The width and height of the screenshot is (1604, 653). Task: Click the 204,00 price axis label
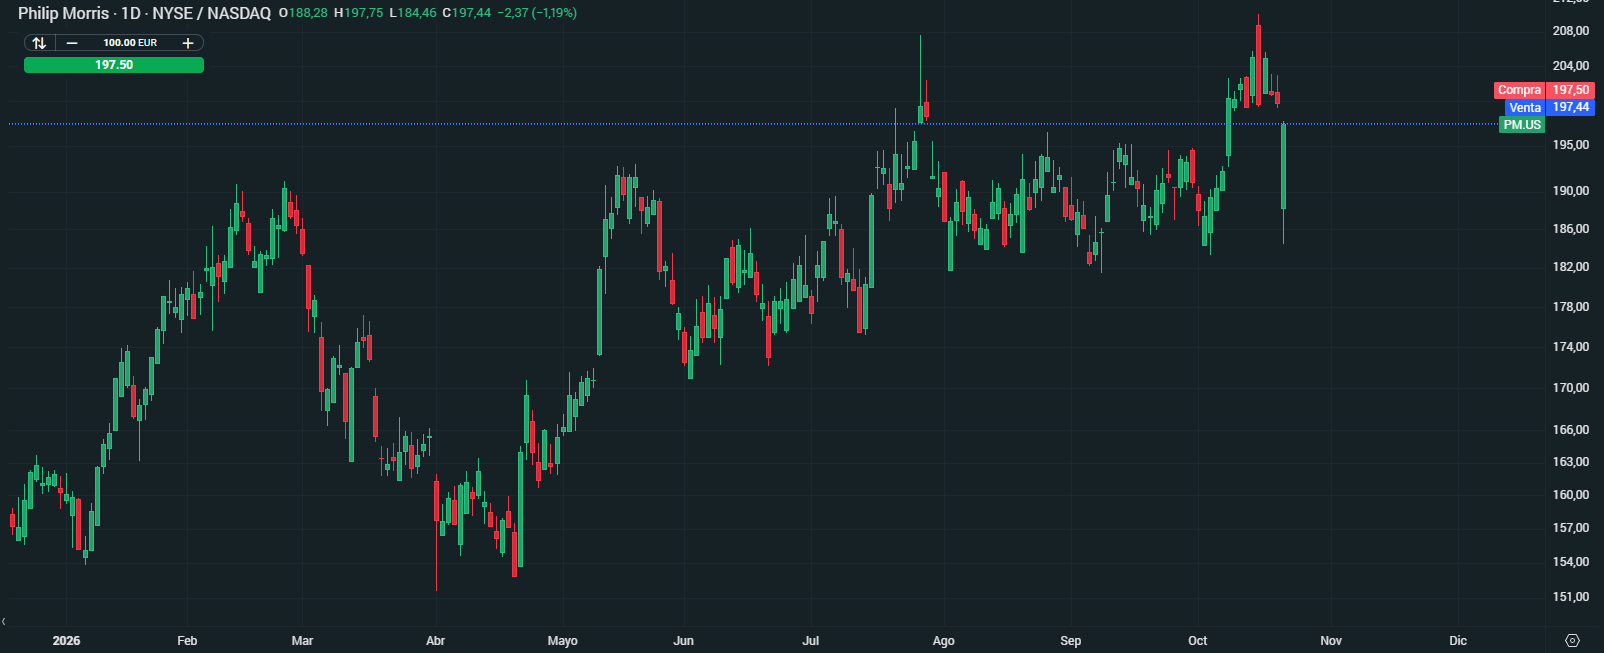click(1570, 66)
